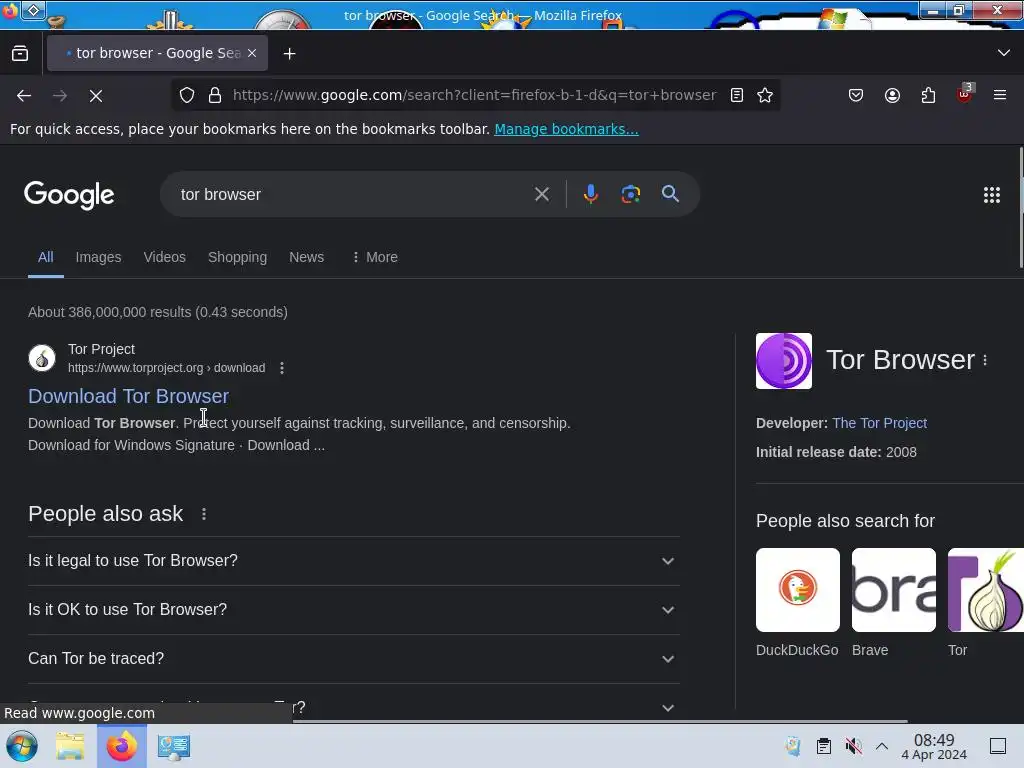
Task: Open a new tab with plus button
Action: (289, 54)
